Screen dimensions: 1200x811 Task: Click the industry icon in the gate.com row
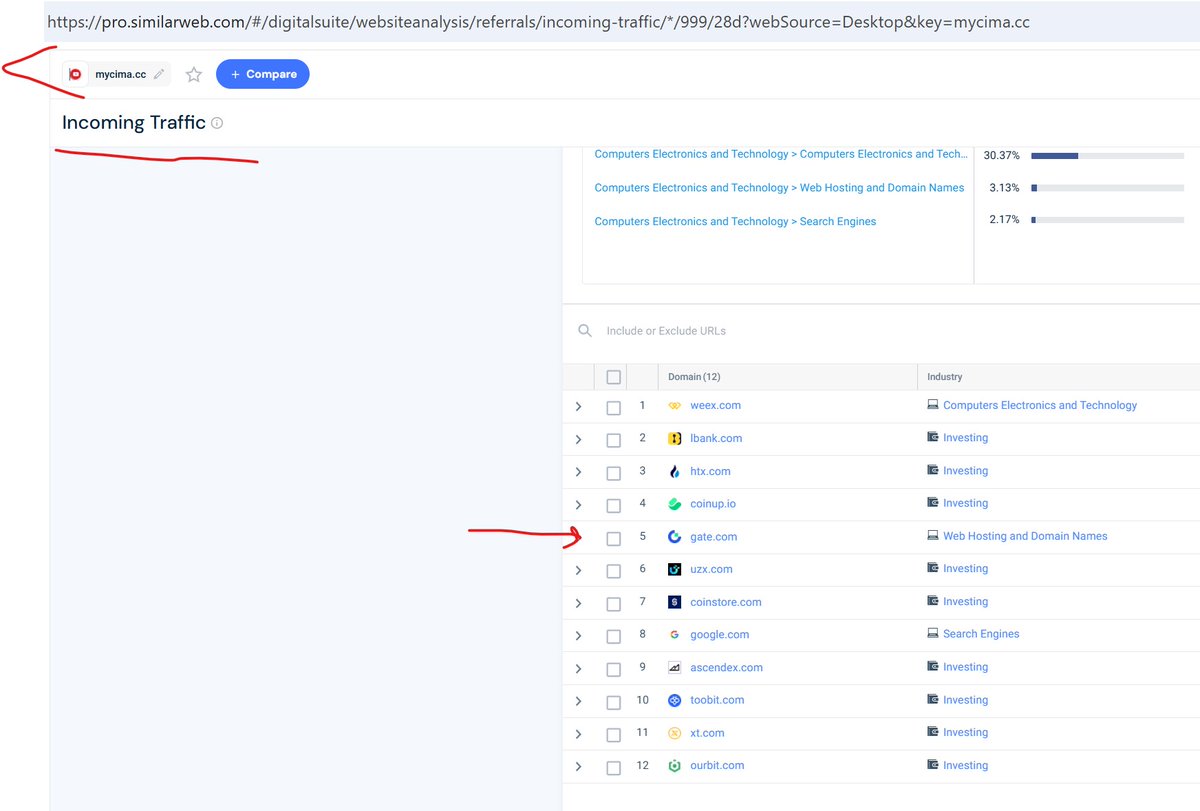(933, 536)
